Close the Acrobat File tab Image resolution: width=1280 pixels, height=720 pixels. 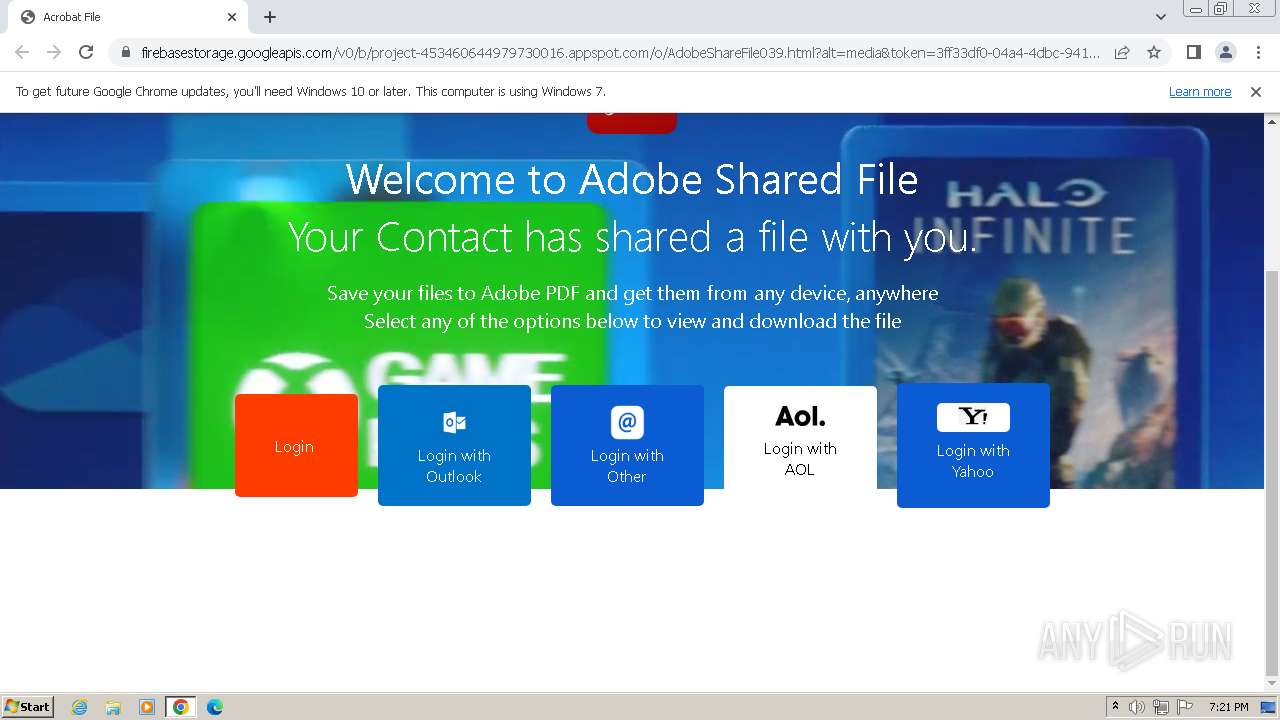(x=232, y=17)
